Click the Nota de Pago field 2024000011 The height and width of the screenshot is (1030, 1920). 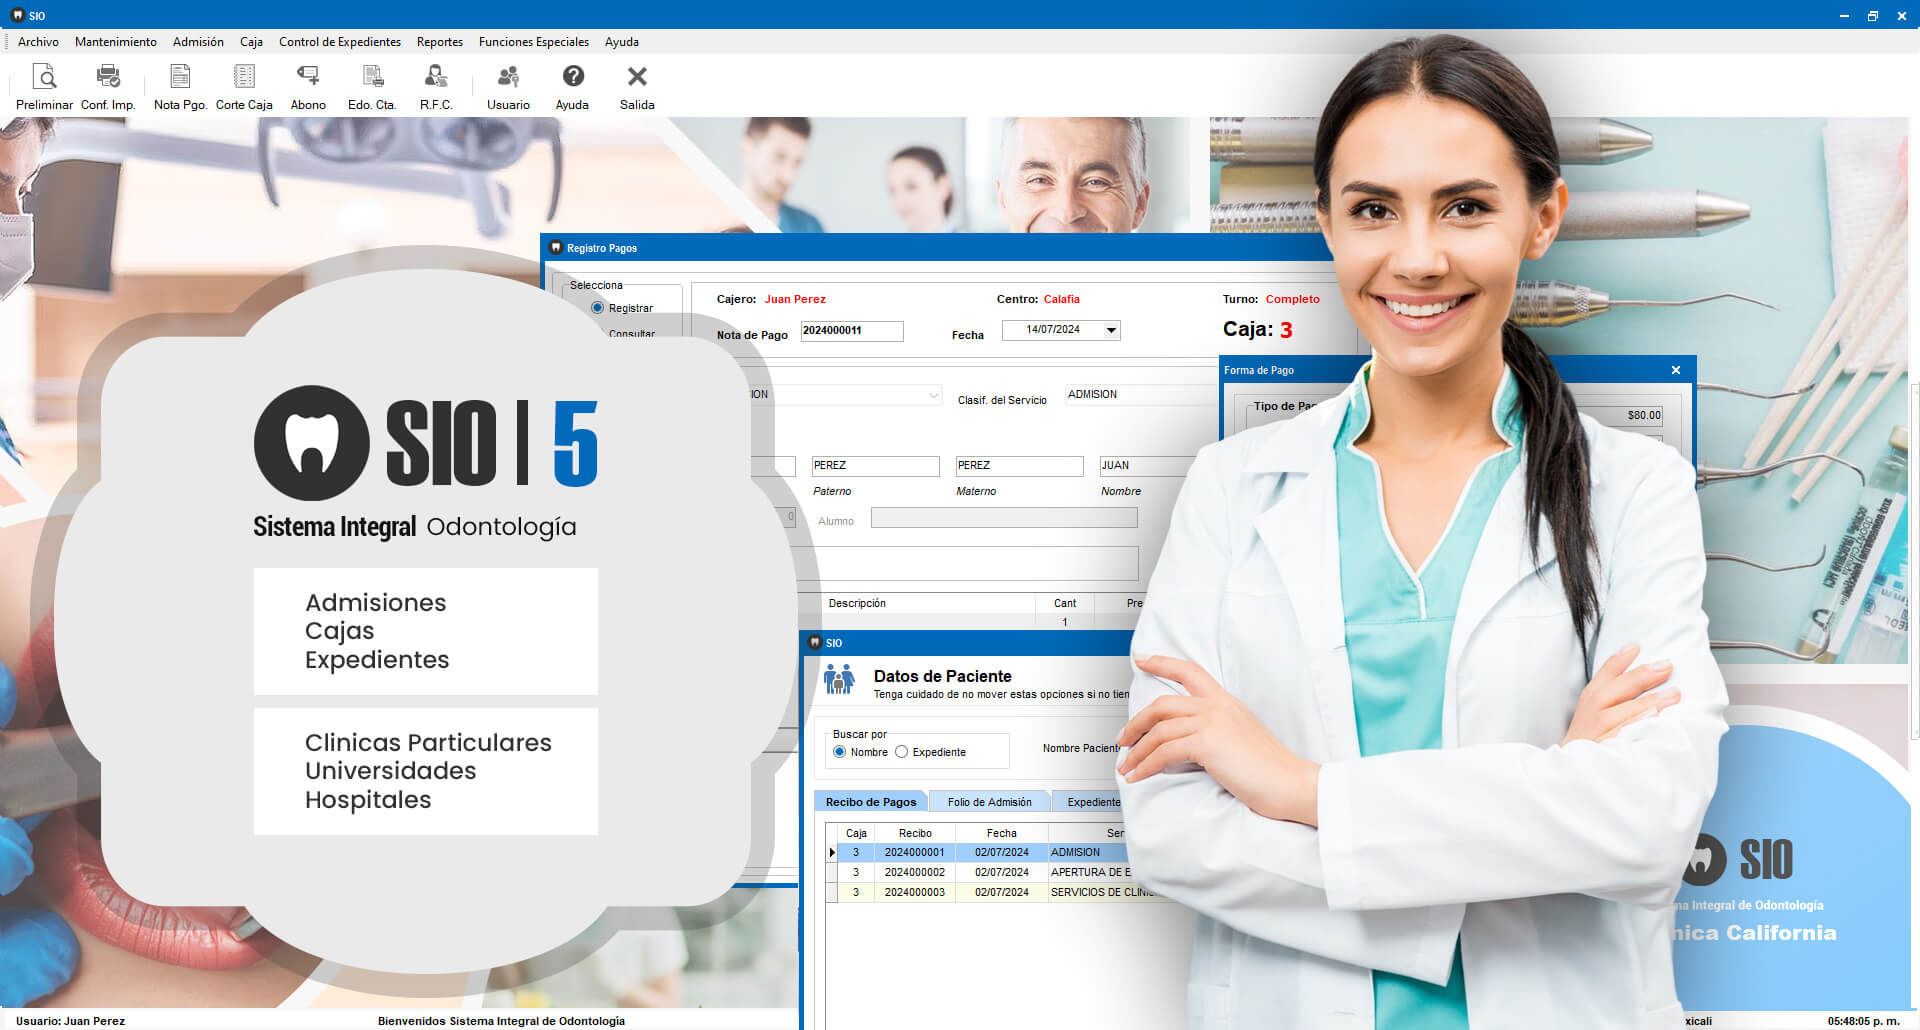(x=852, y=331)
